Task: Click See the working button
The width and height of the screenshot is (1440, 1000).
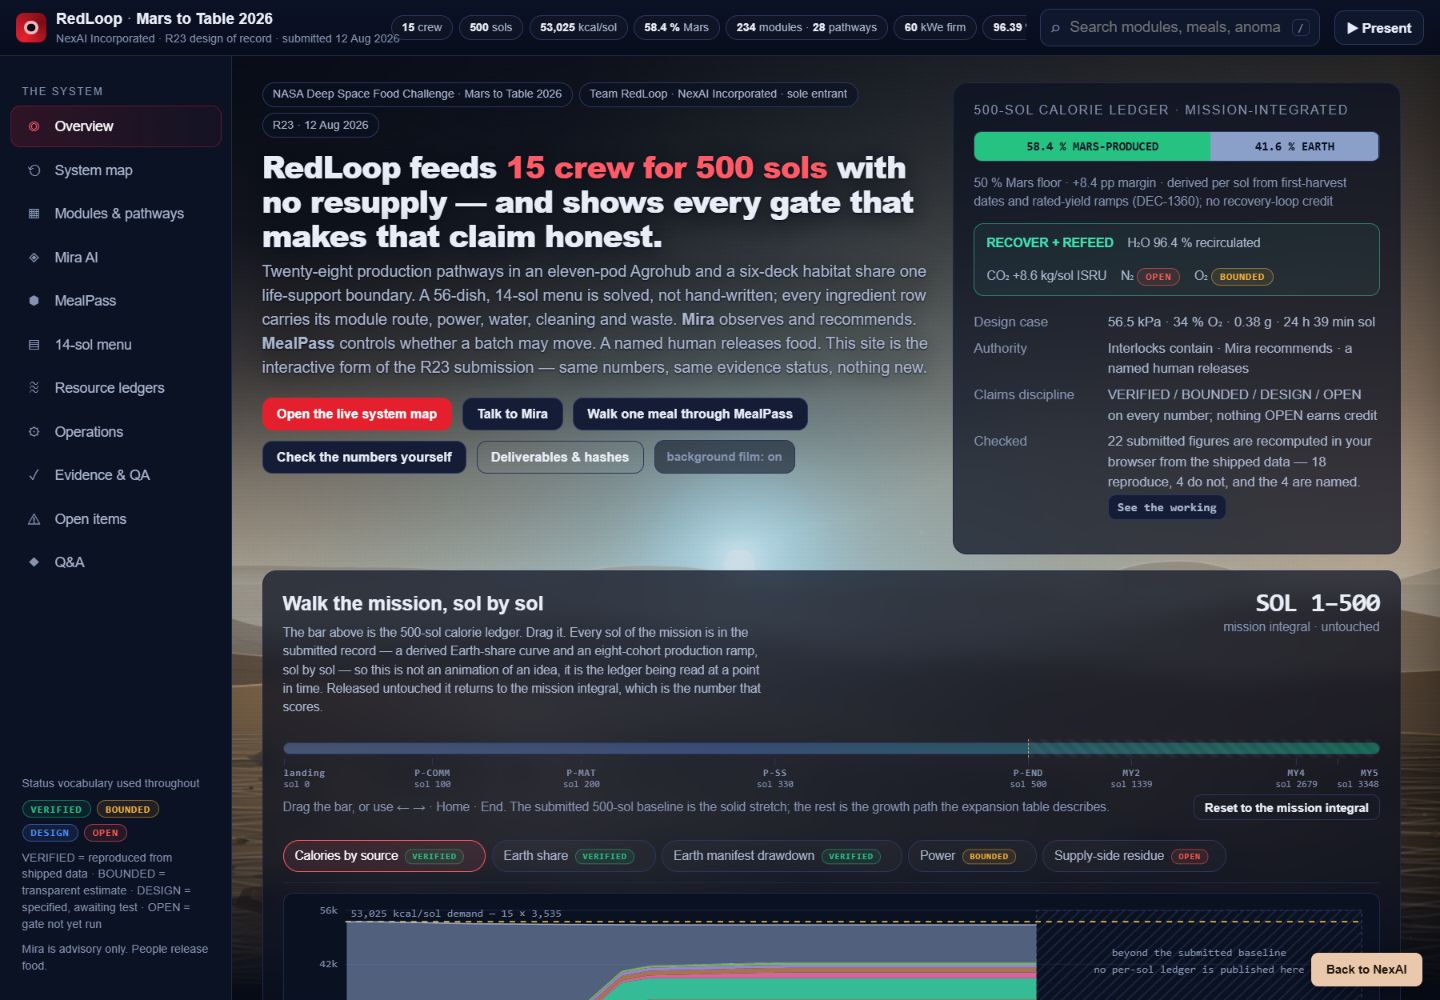Action: pyautogui.click(x=1167, y=507)
